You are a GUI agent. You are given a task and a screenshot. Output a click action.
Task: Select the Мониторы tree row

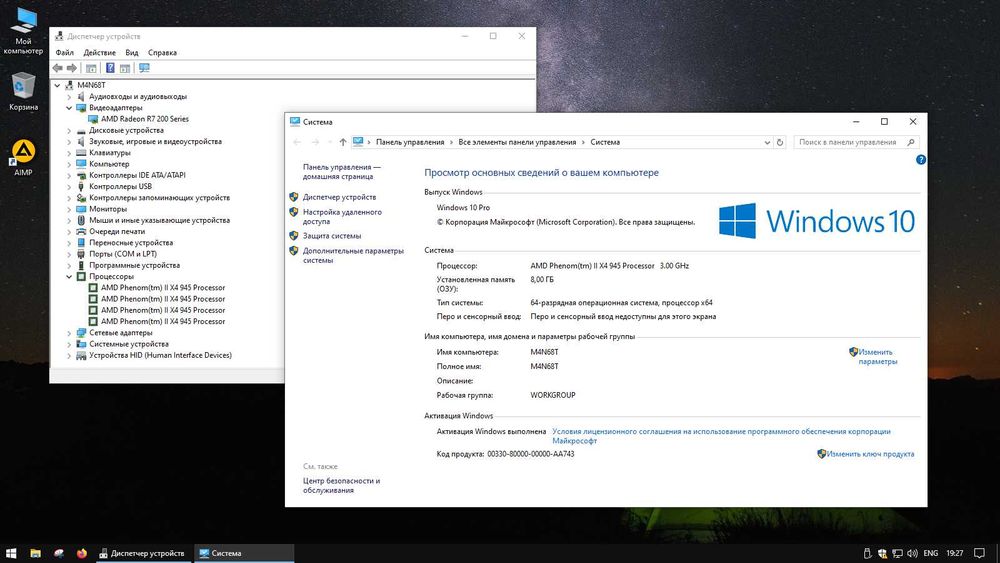[x=107, y=209]
